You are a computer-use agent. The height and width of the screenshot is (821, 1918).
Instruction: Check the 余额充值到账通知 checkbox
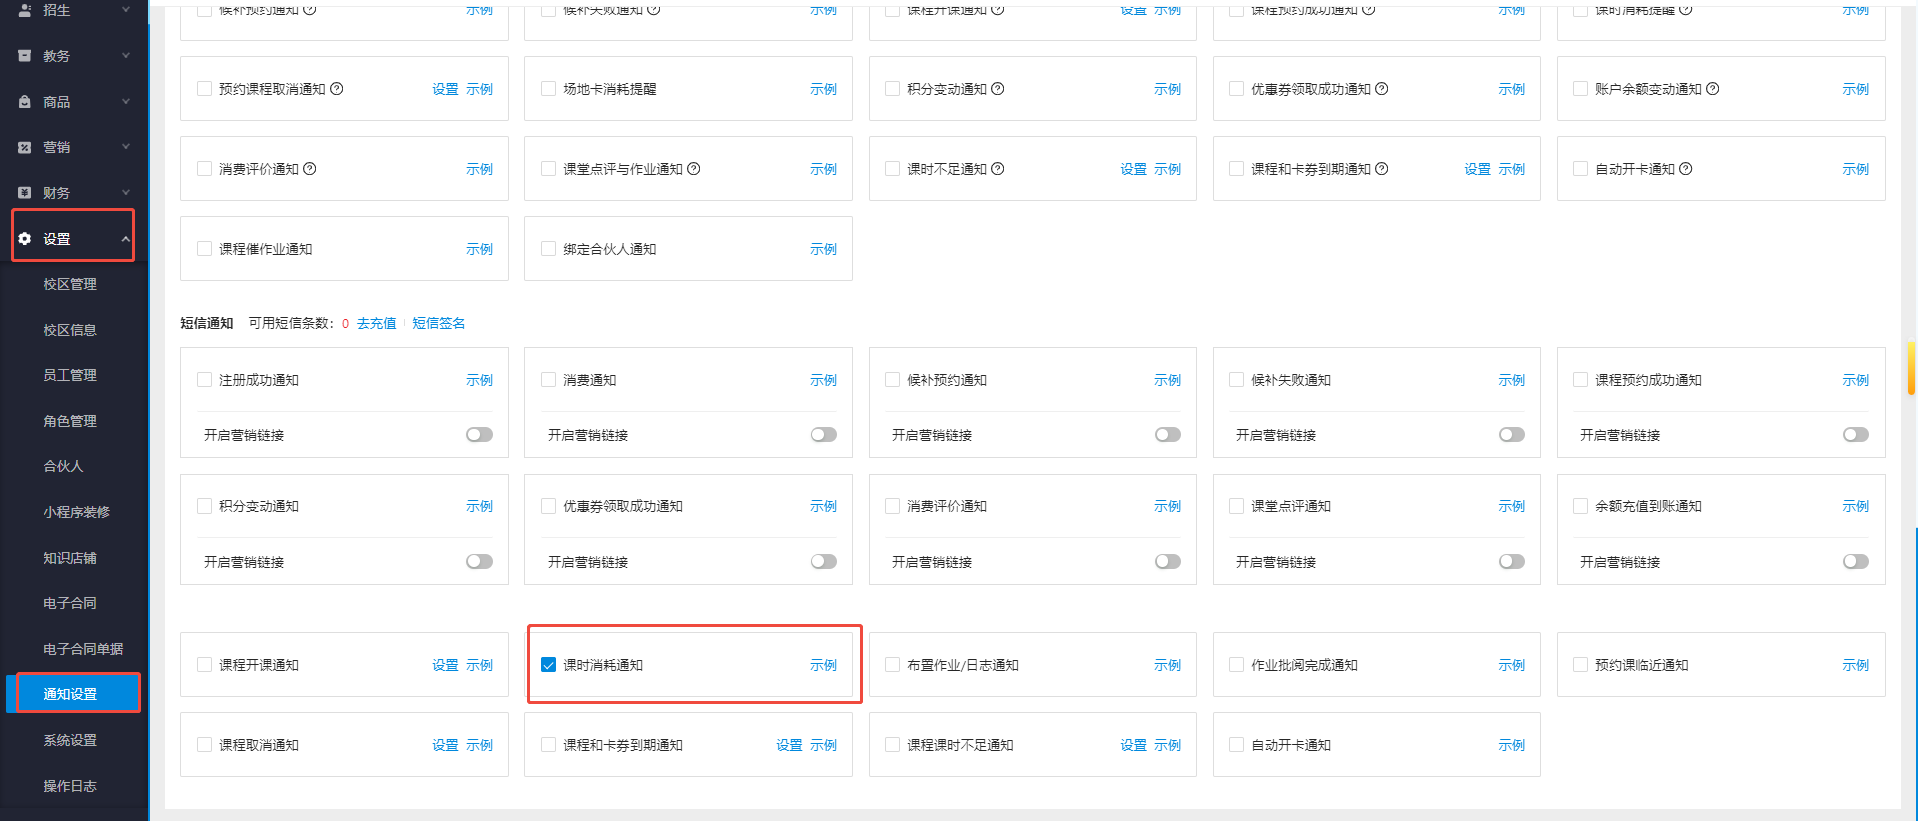click(1580, 506)
